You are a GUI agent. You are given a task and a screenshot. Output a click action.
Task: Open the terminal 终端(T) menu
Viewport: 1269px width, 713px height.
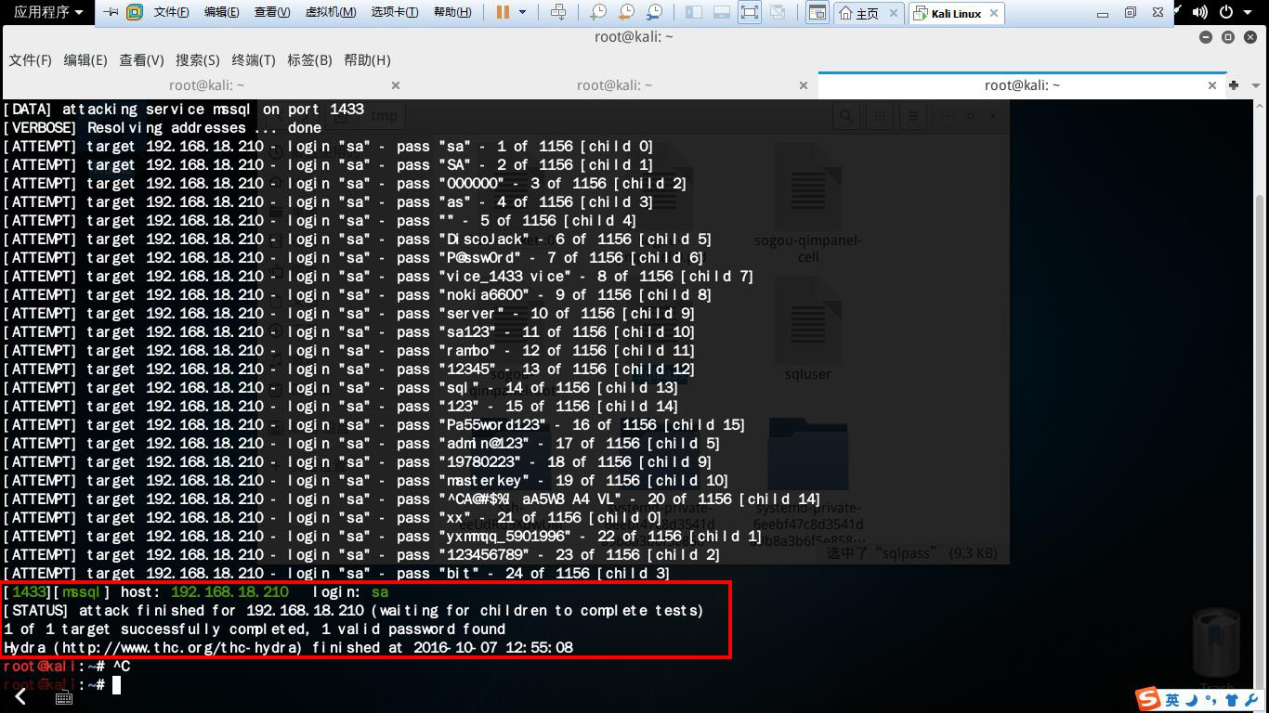(x=253, y=60)
